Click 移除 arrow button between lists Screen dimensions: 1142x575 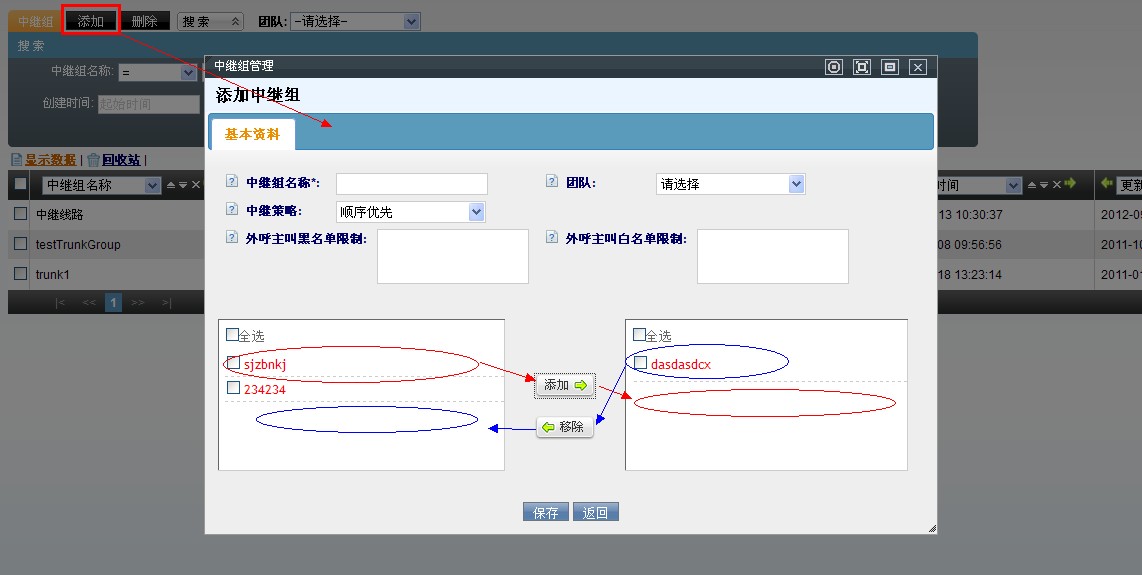click(x=565, y=427)
